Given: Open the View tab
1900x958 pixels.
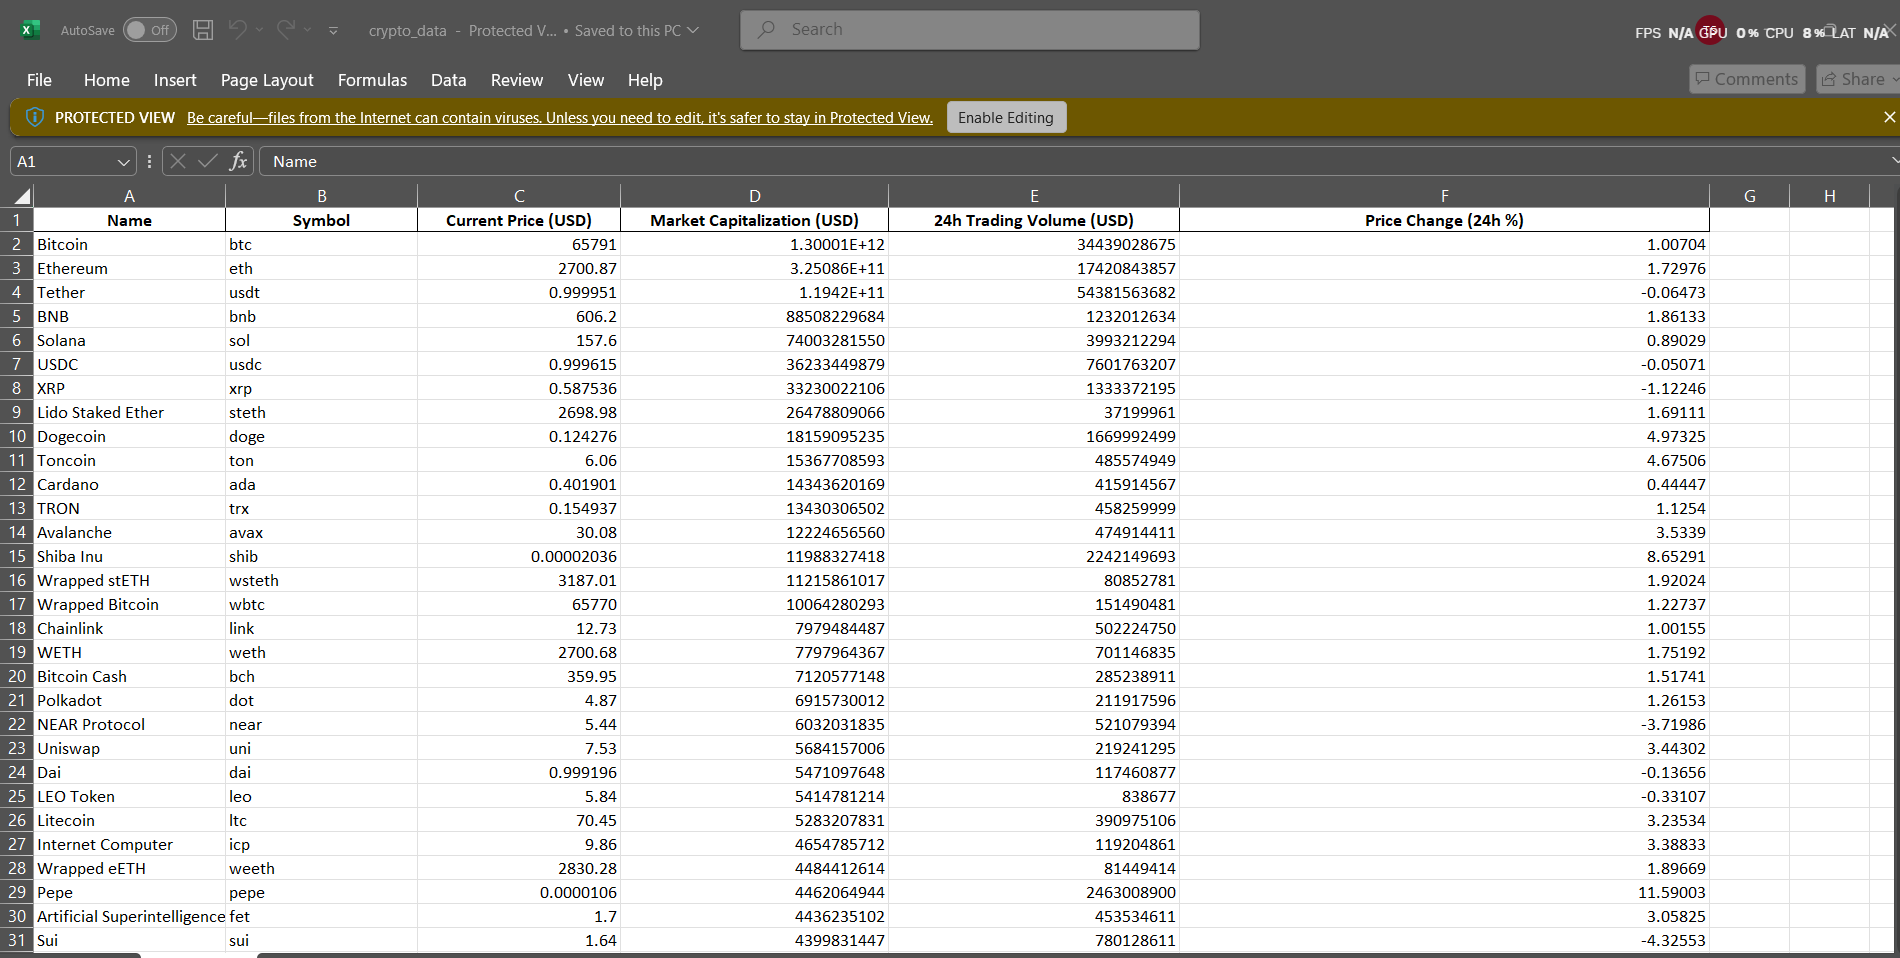Looking at the screenshot, I should pyautogui.click(x=586, y=80).
